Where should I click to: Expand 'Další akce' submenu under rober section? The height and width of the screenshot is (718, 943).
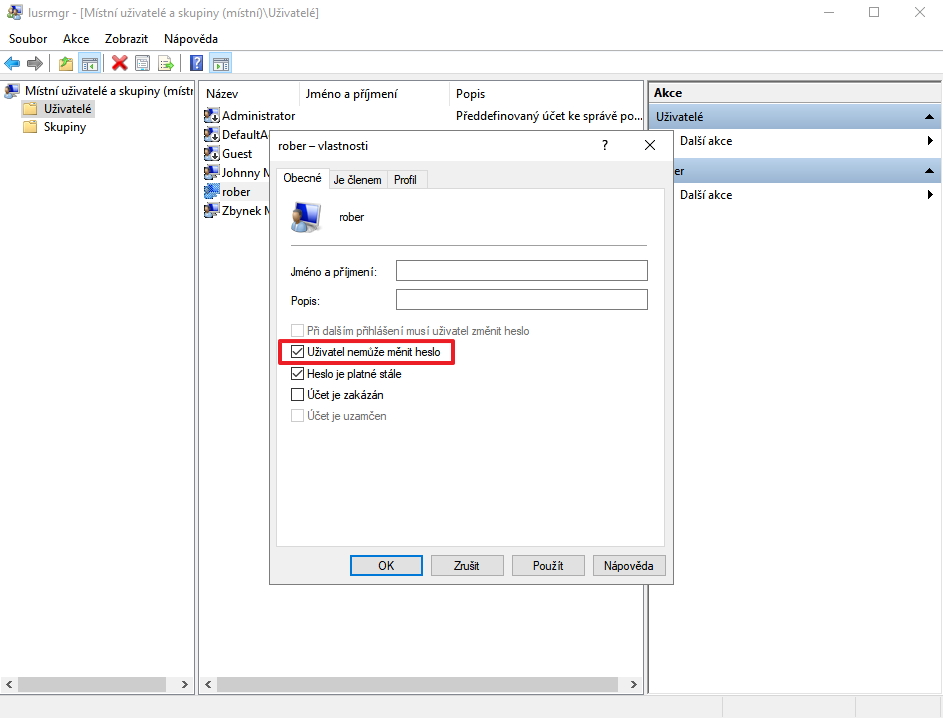(930, 195)
